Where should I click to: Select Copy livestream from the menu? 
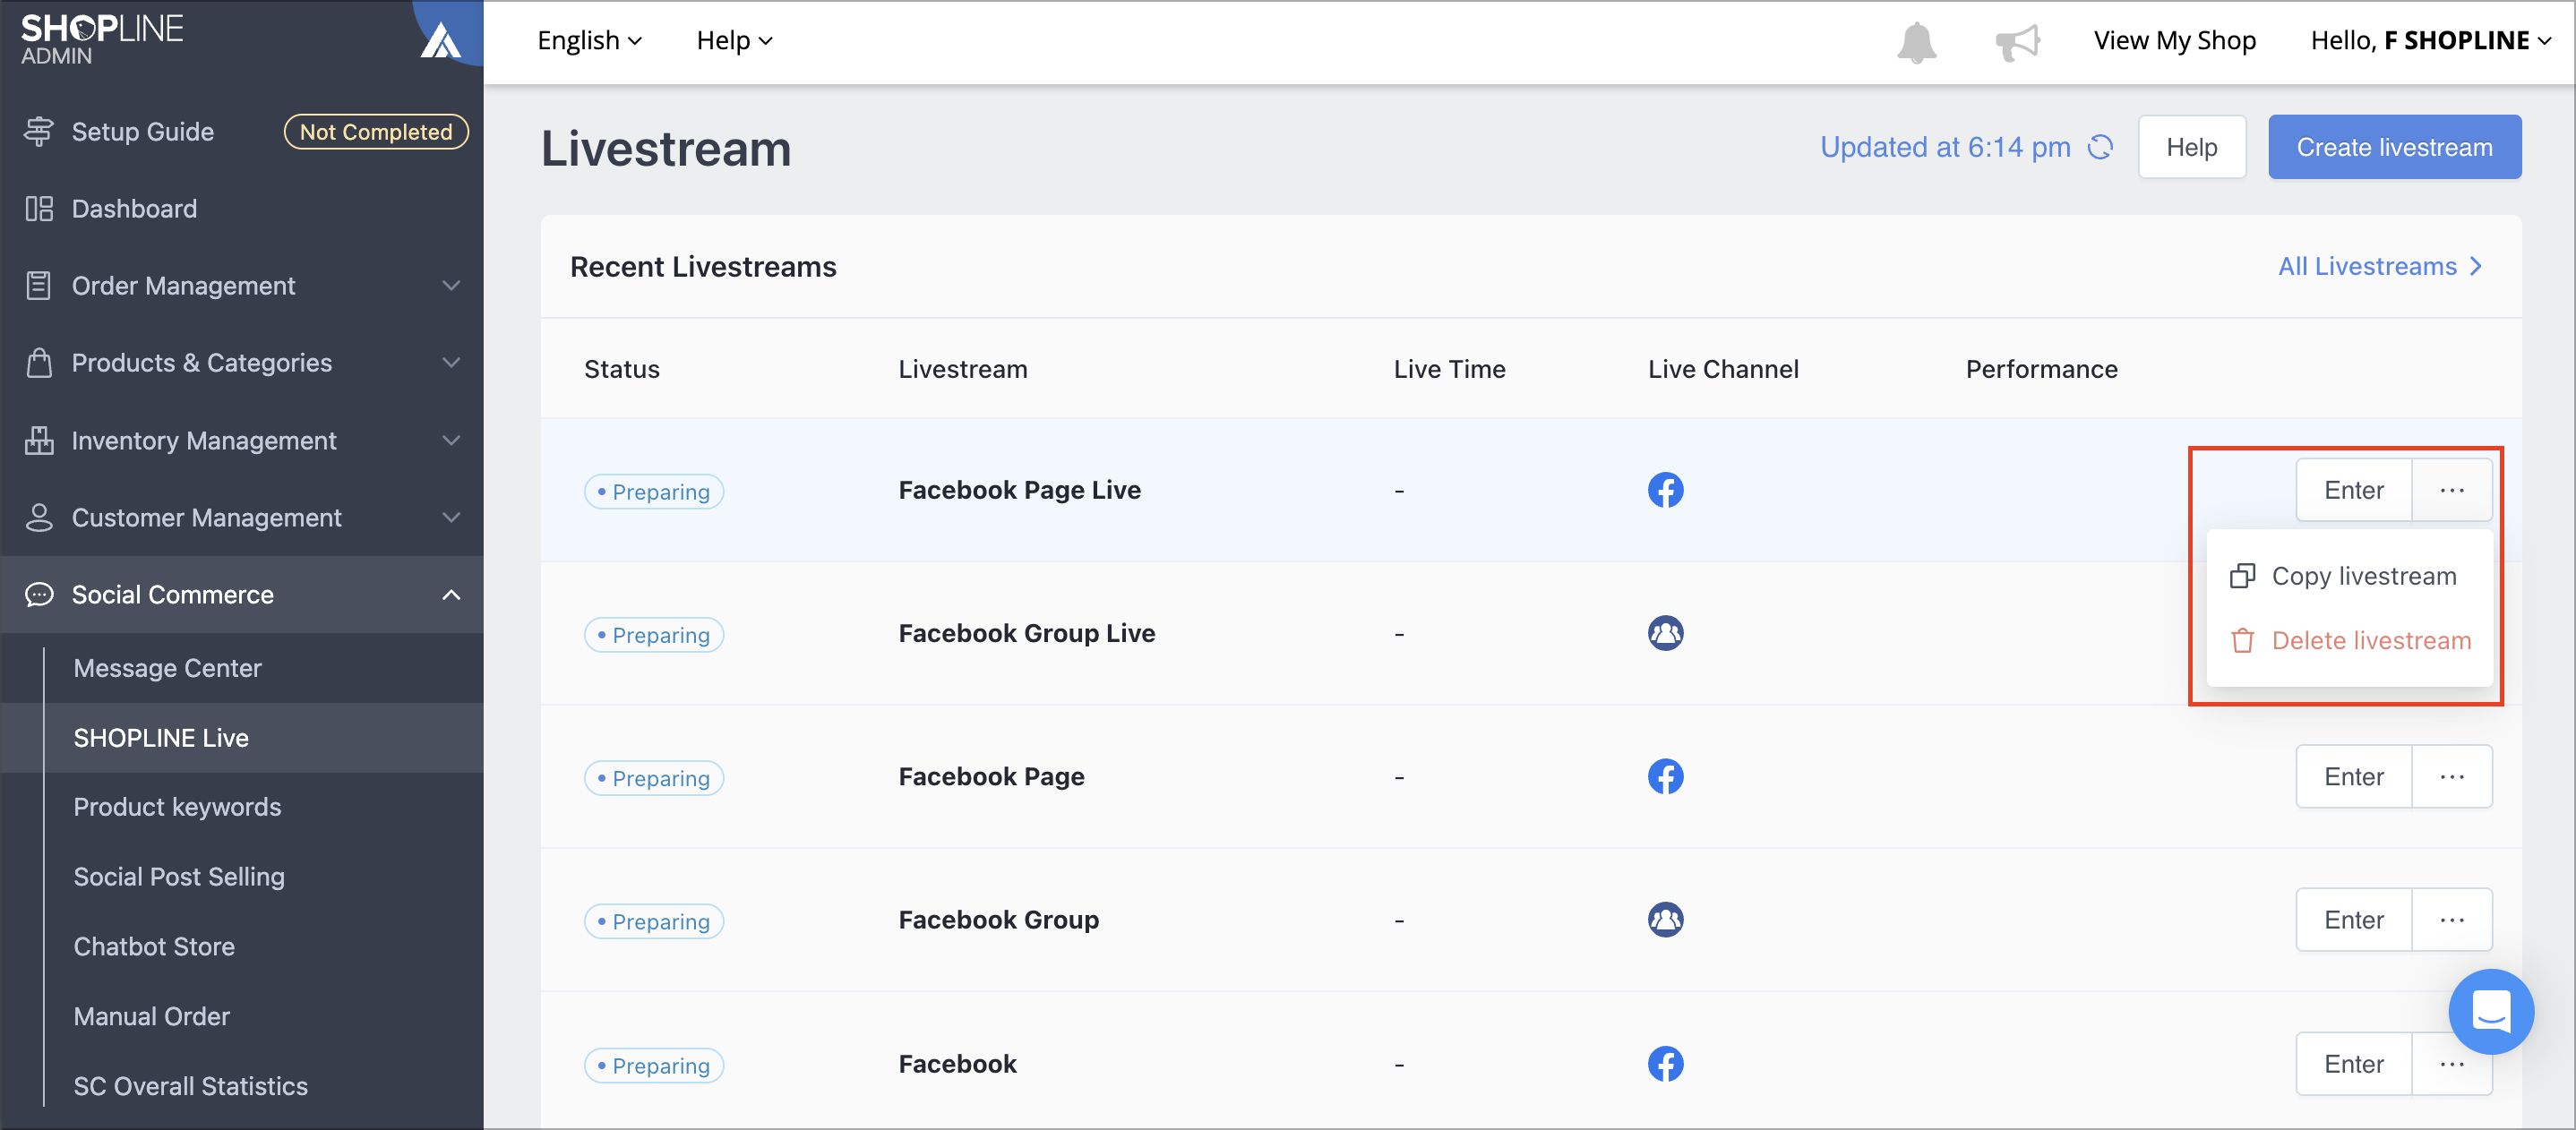2348,576
